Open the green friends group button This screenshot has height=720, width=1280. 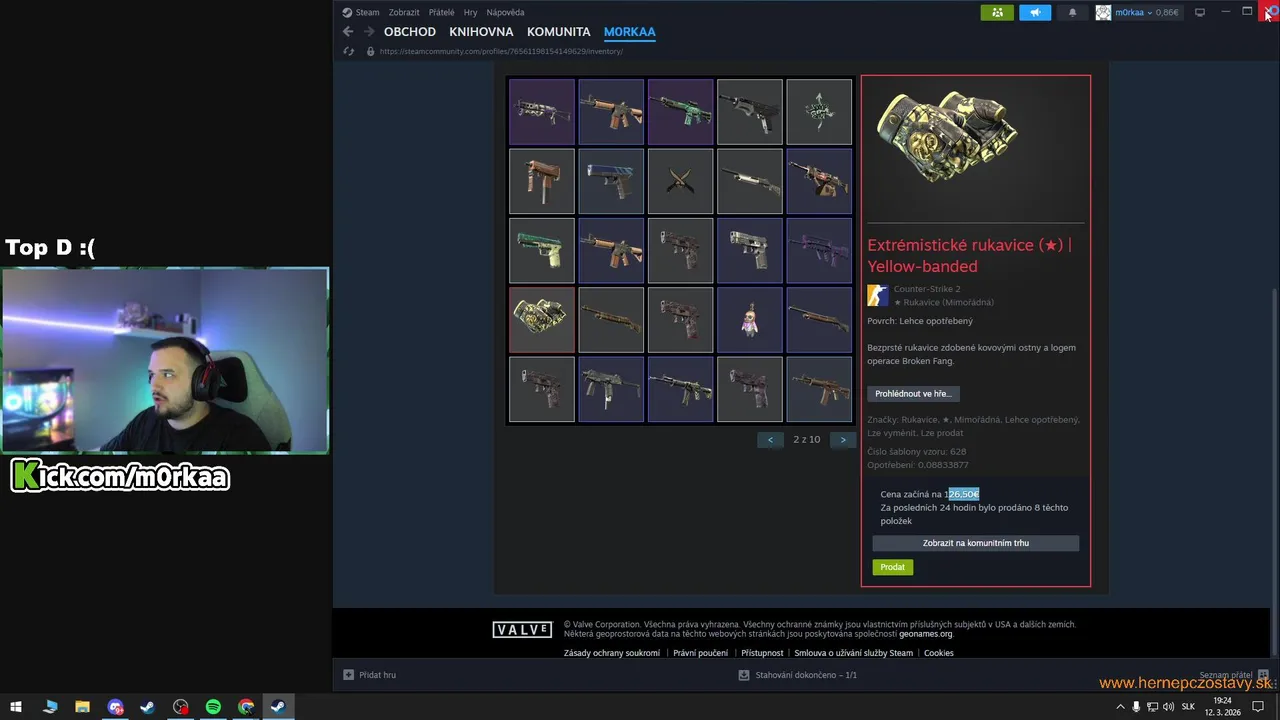[997, 12]
